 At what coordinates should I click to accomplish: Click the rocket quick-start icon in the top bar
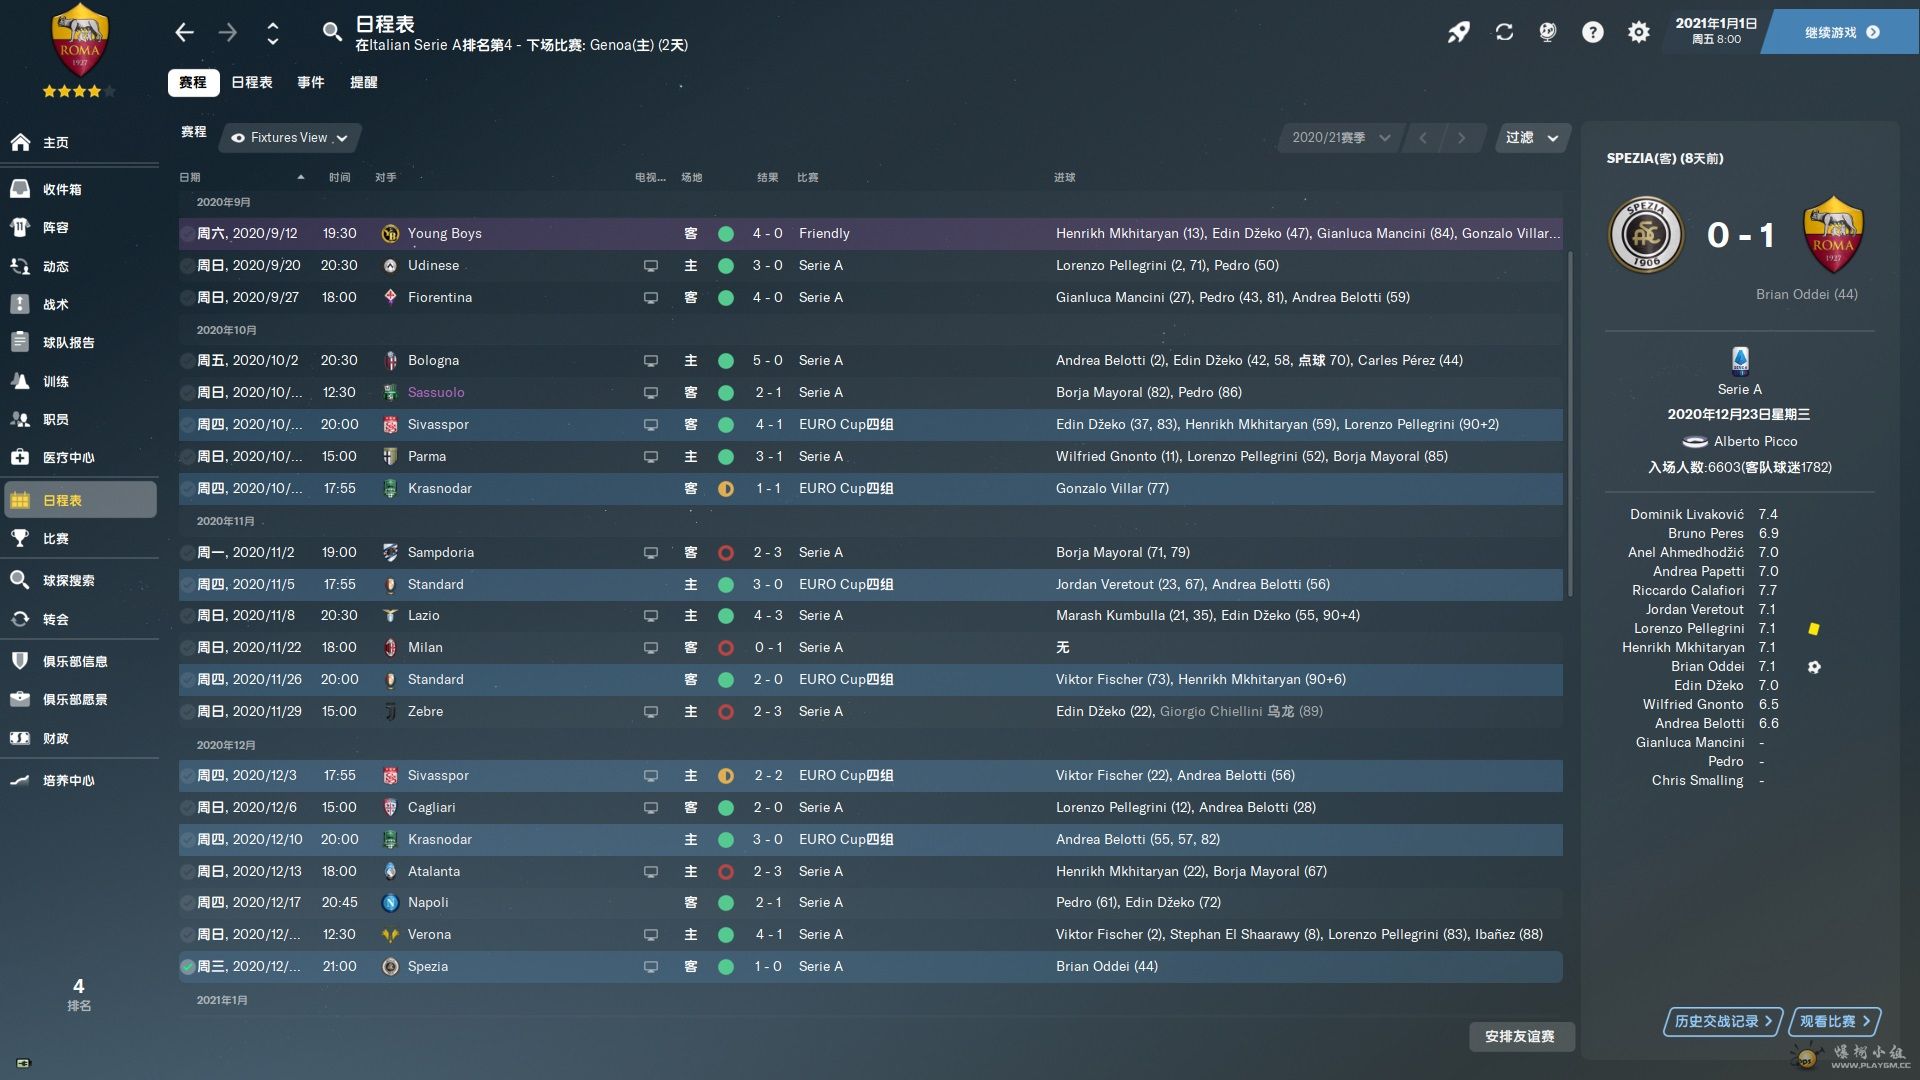(x=1459, y=32)
